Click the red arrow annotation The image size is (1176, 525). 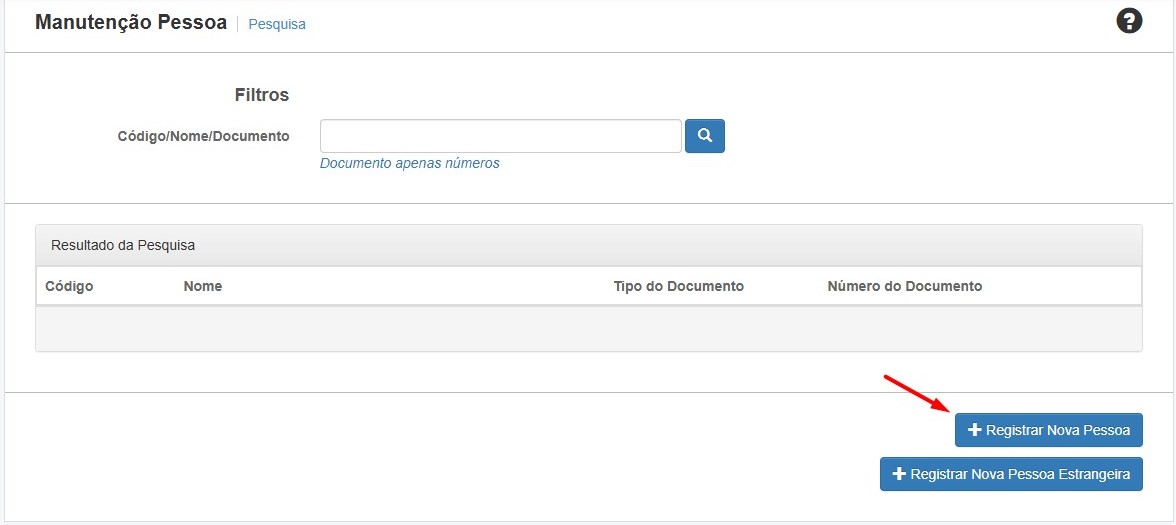[x=914, y=393]
